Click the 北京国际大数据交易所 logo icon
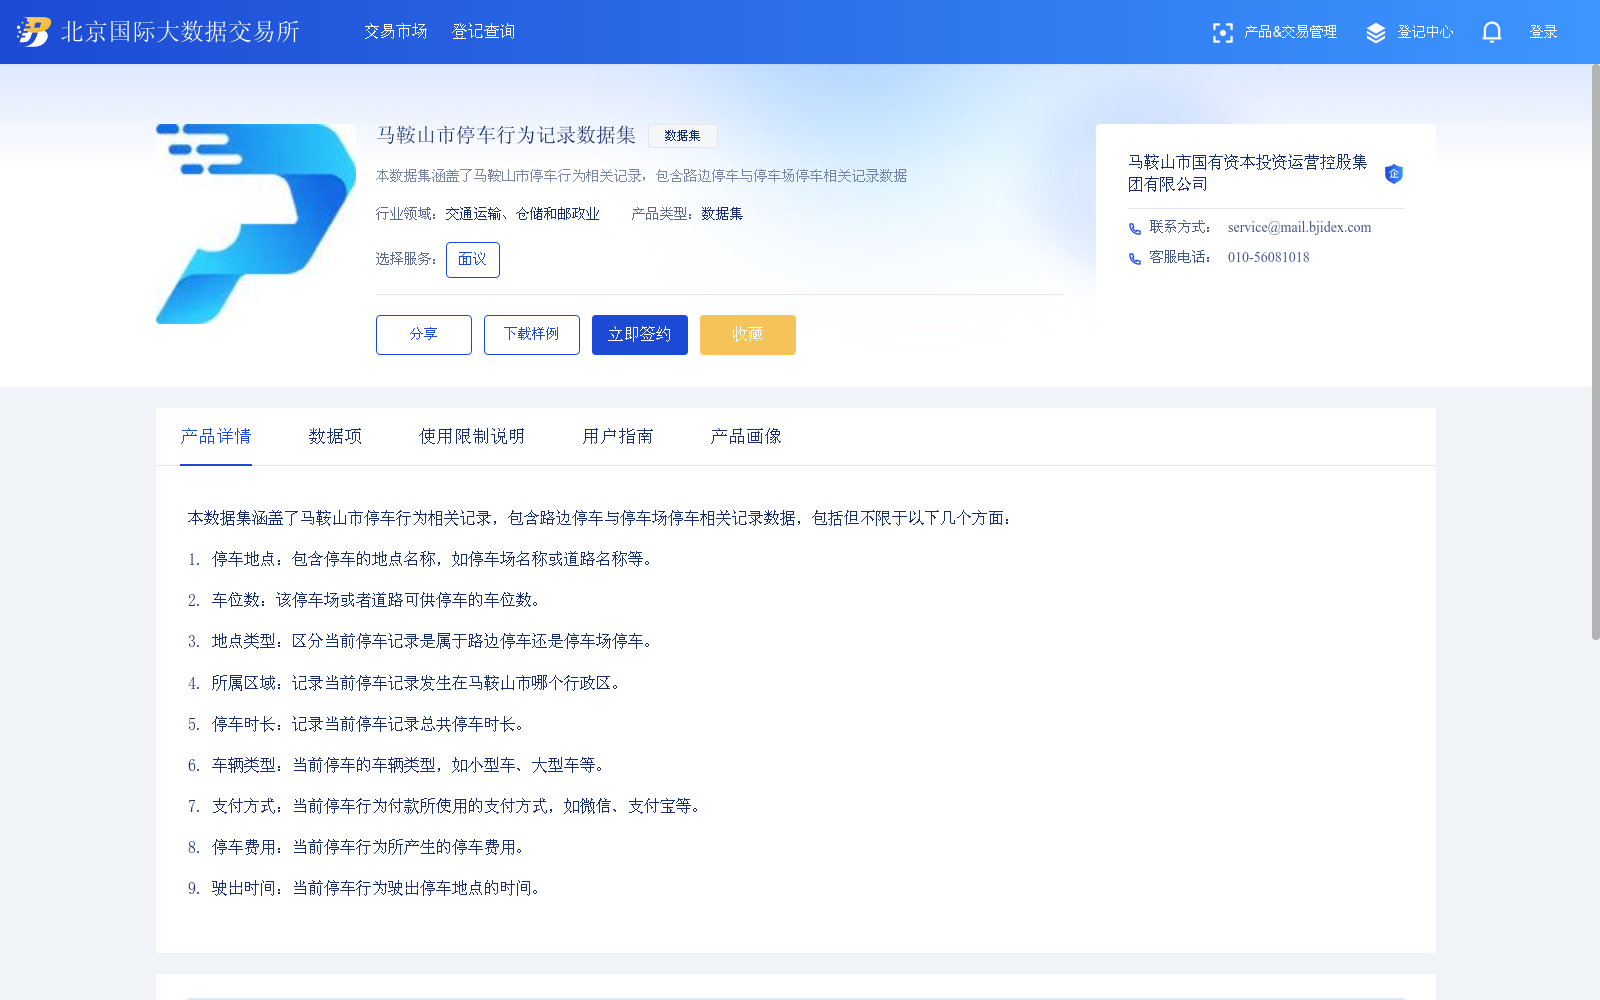Viewport: 1600px width, 1000px height. pos(33,32)
